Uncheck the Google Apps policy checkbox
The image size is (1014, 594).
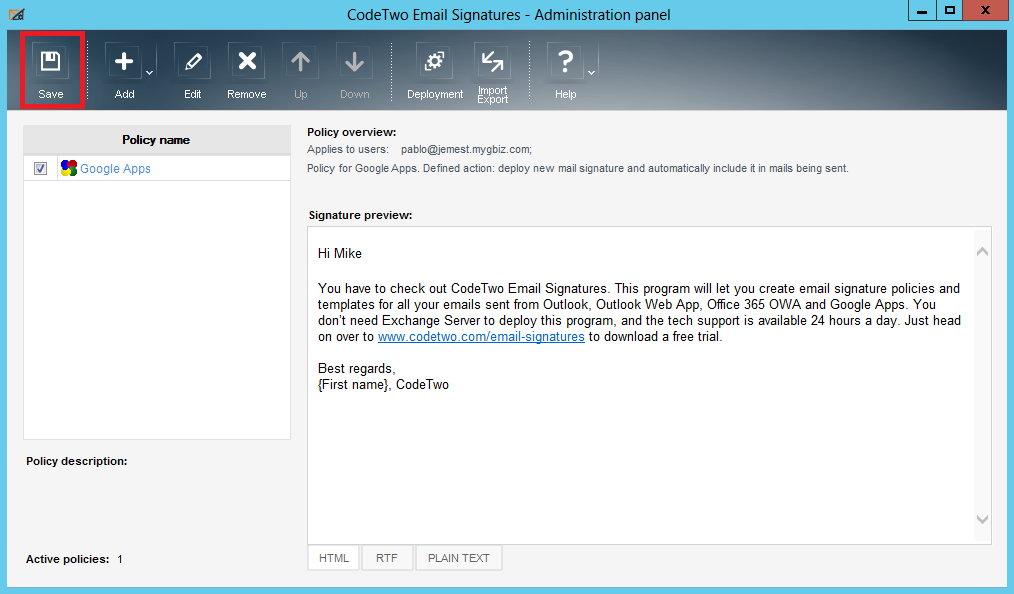pos(40,169)
